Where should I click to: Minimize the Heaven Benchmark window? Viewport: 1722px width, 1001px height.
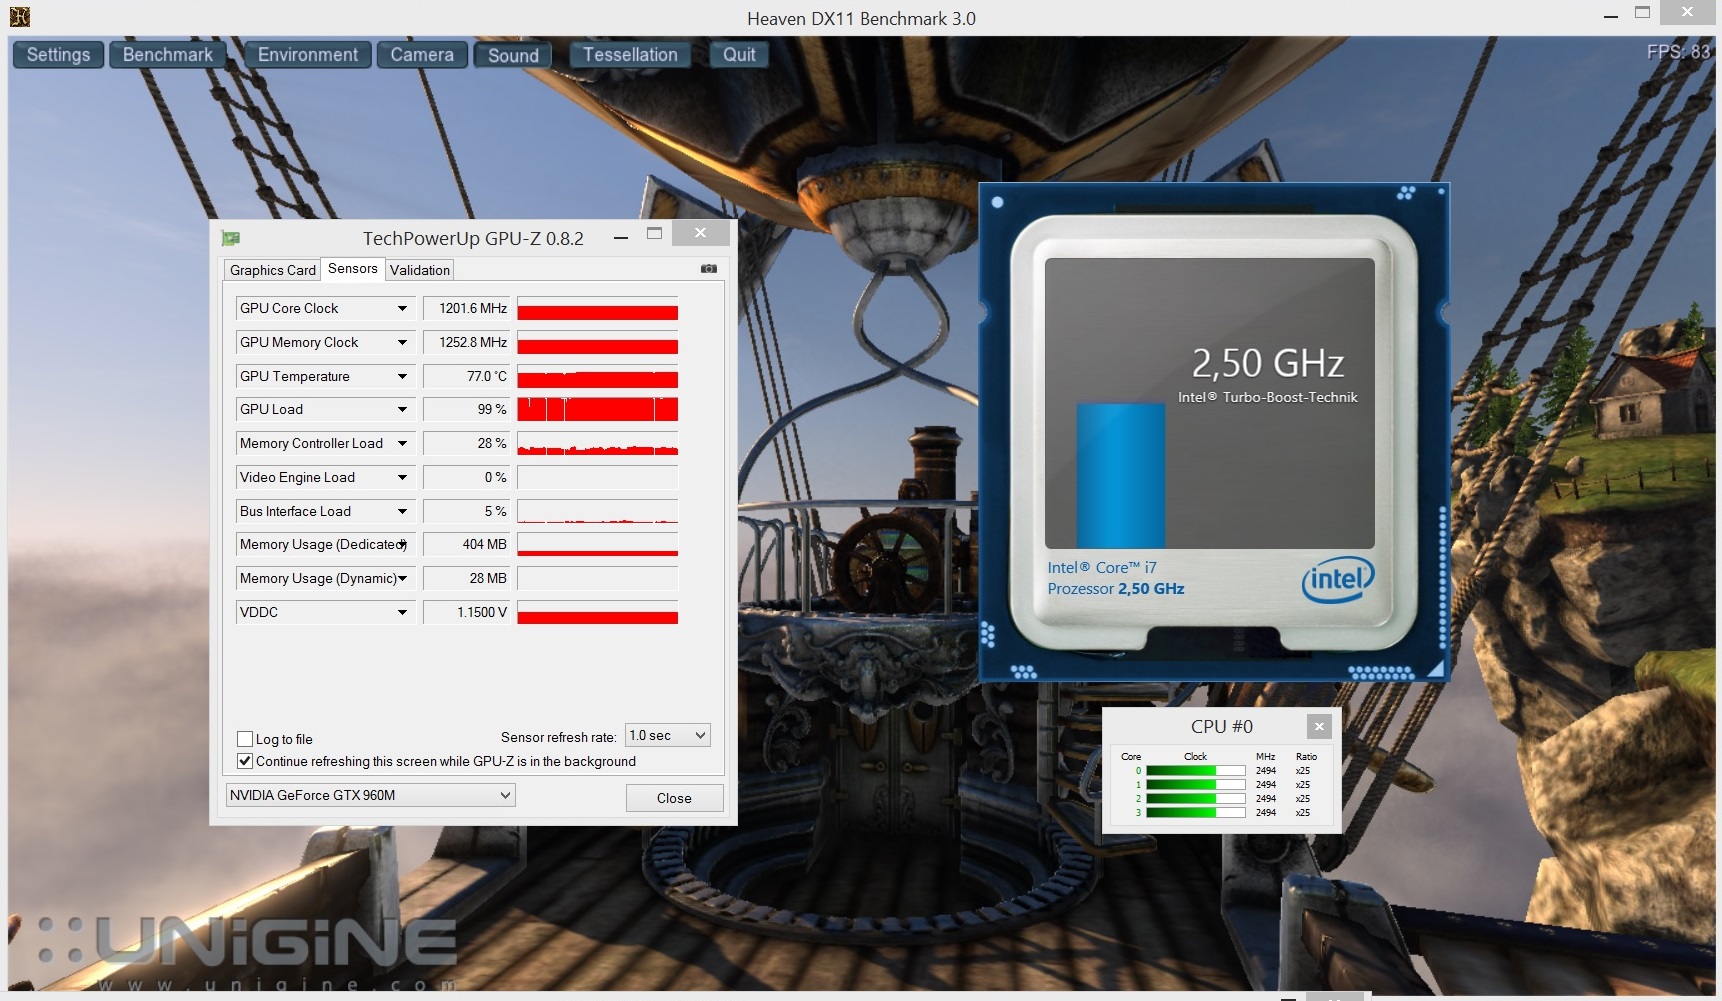[1610, 17]
